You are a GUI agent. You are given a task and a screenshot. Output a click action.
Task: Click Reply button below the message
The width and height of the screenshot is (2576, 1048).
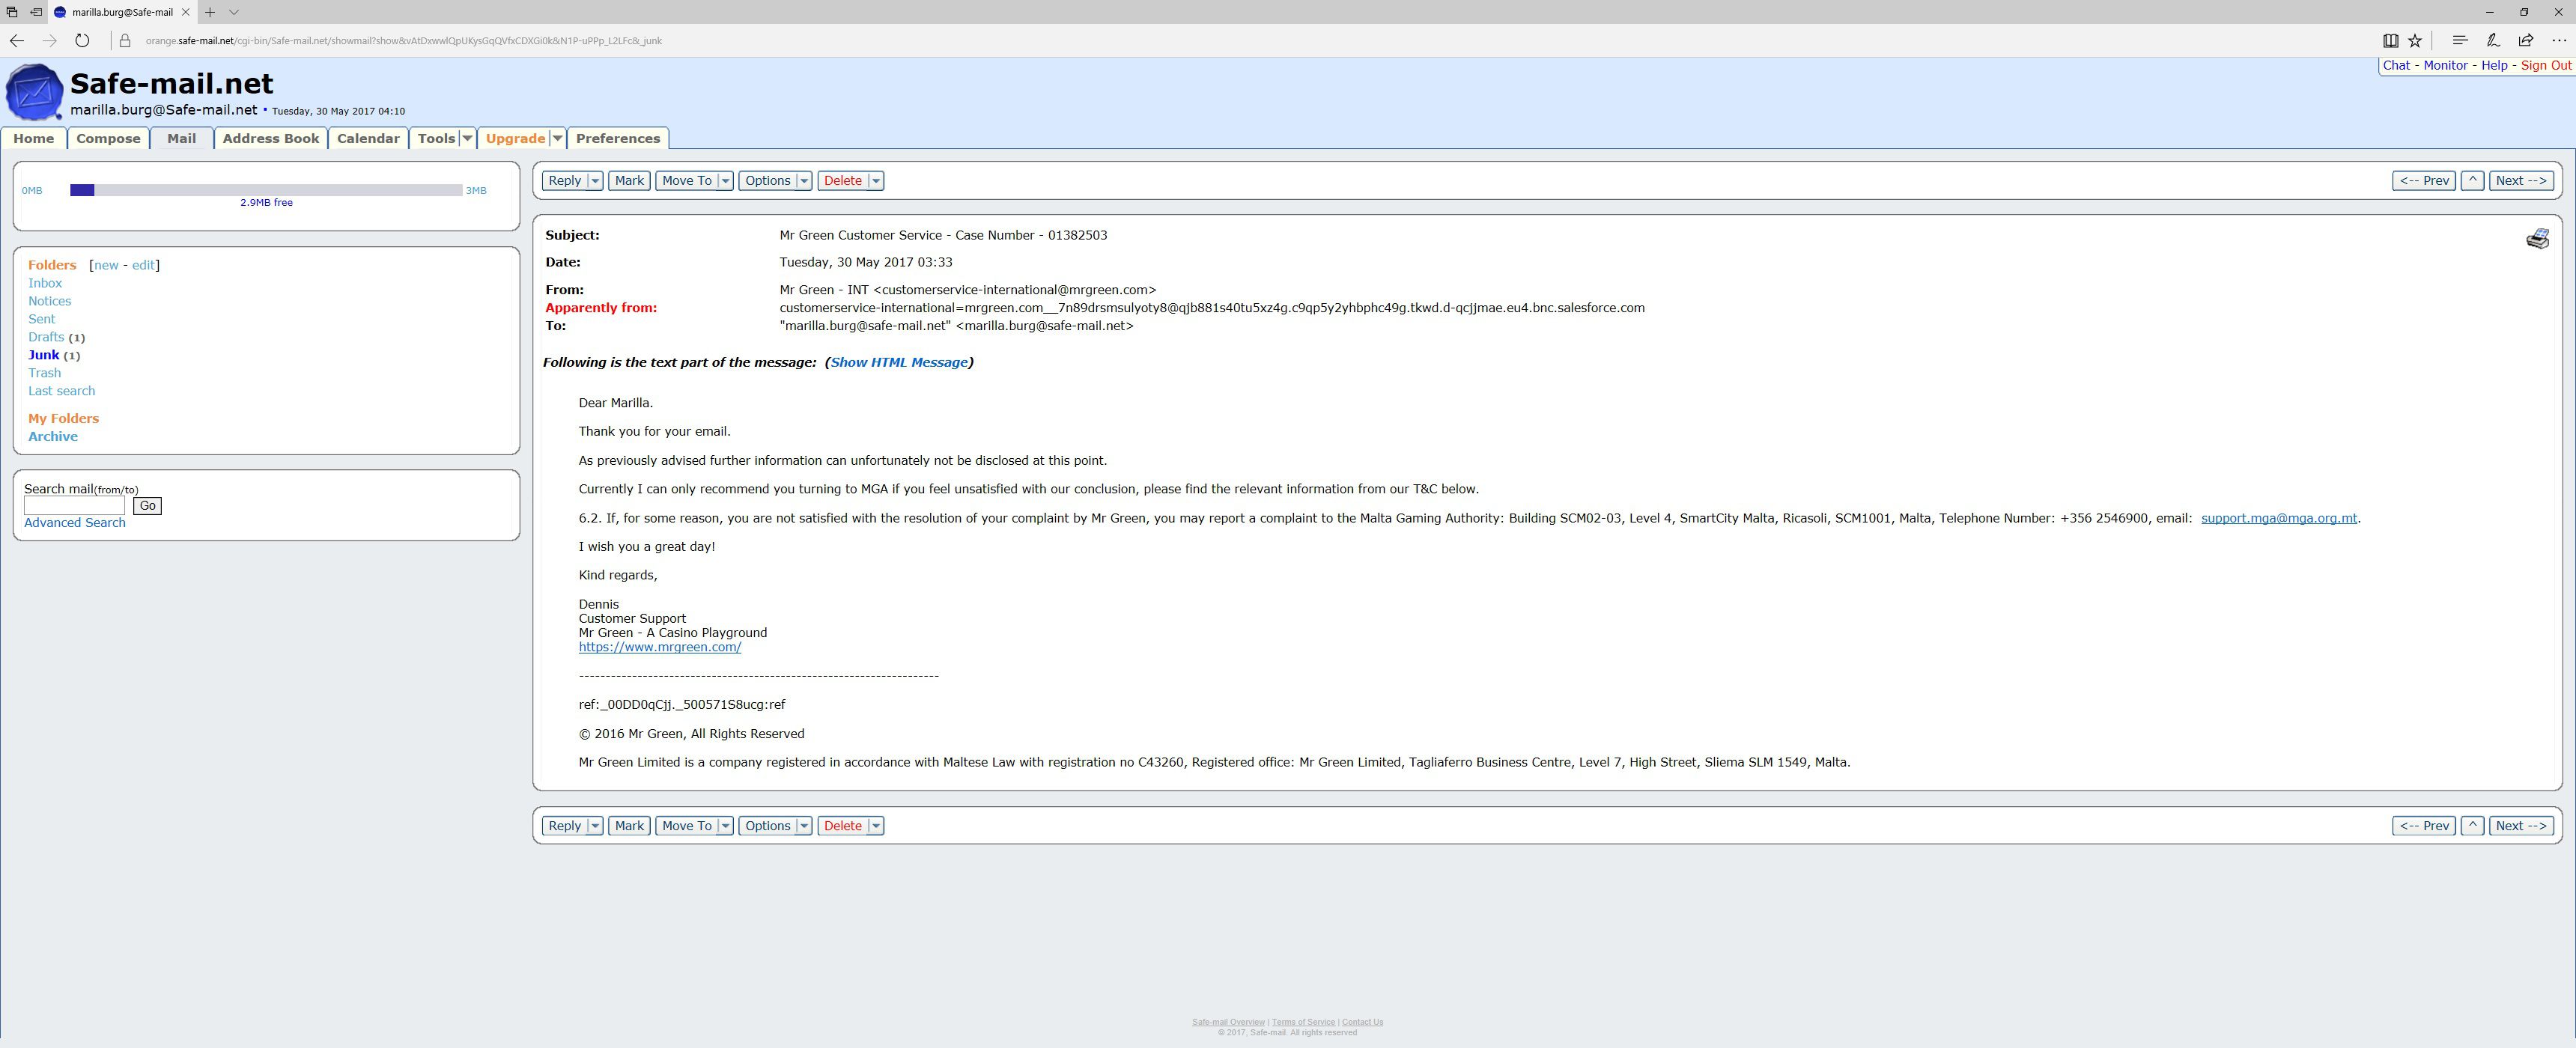[565, 826]
